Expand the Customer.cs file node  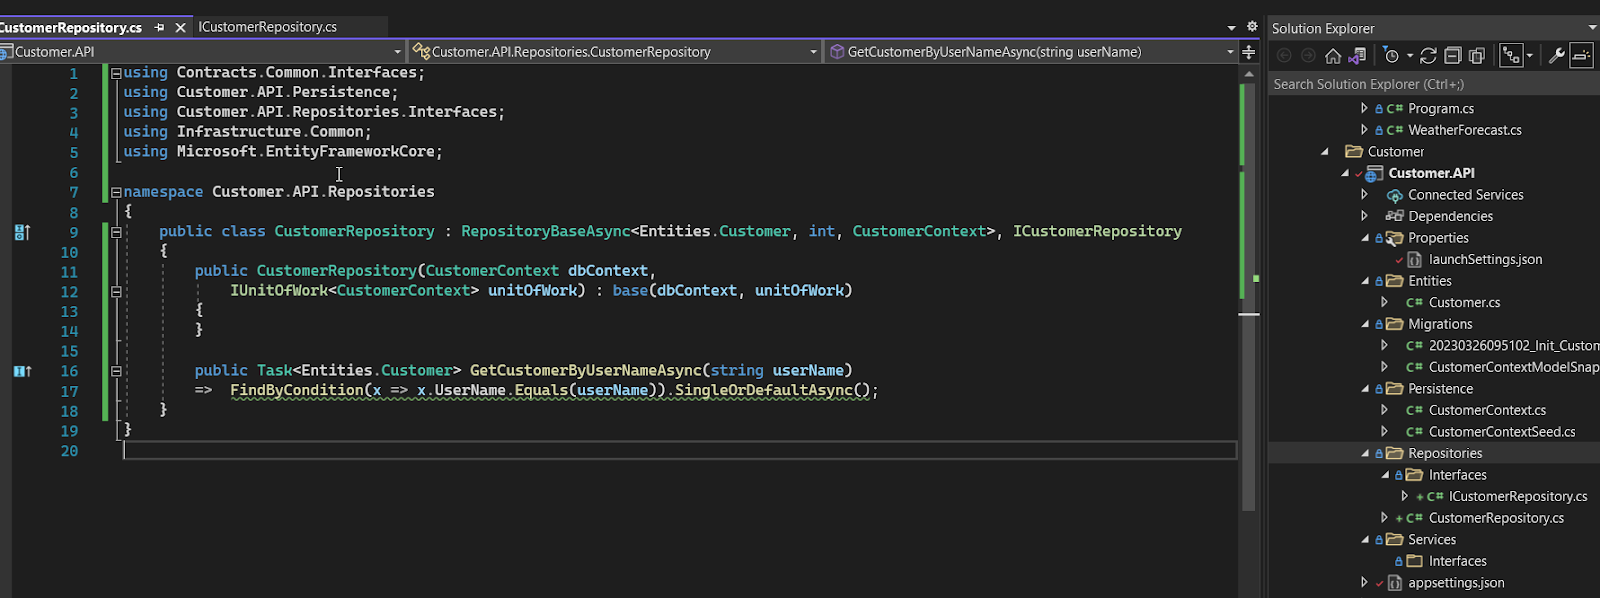pos(1384,303)
